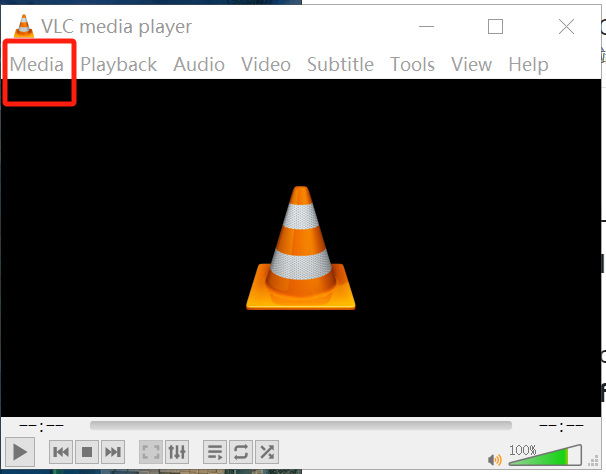Open the View menu
The image size is (606, 474).
[472, 64]
